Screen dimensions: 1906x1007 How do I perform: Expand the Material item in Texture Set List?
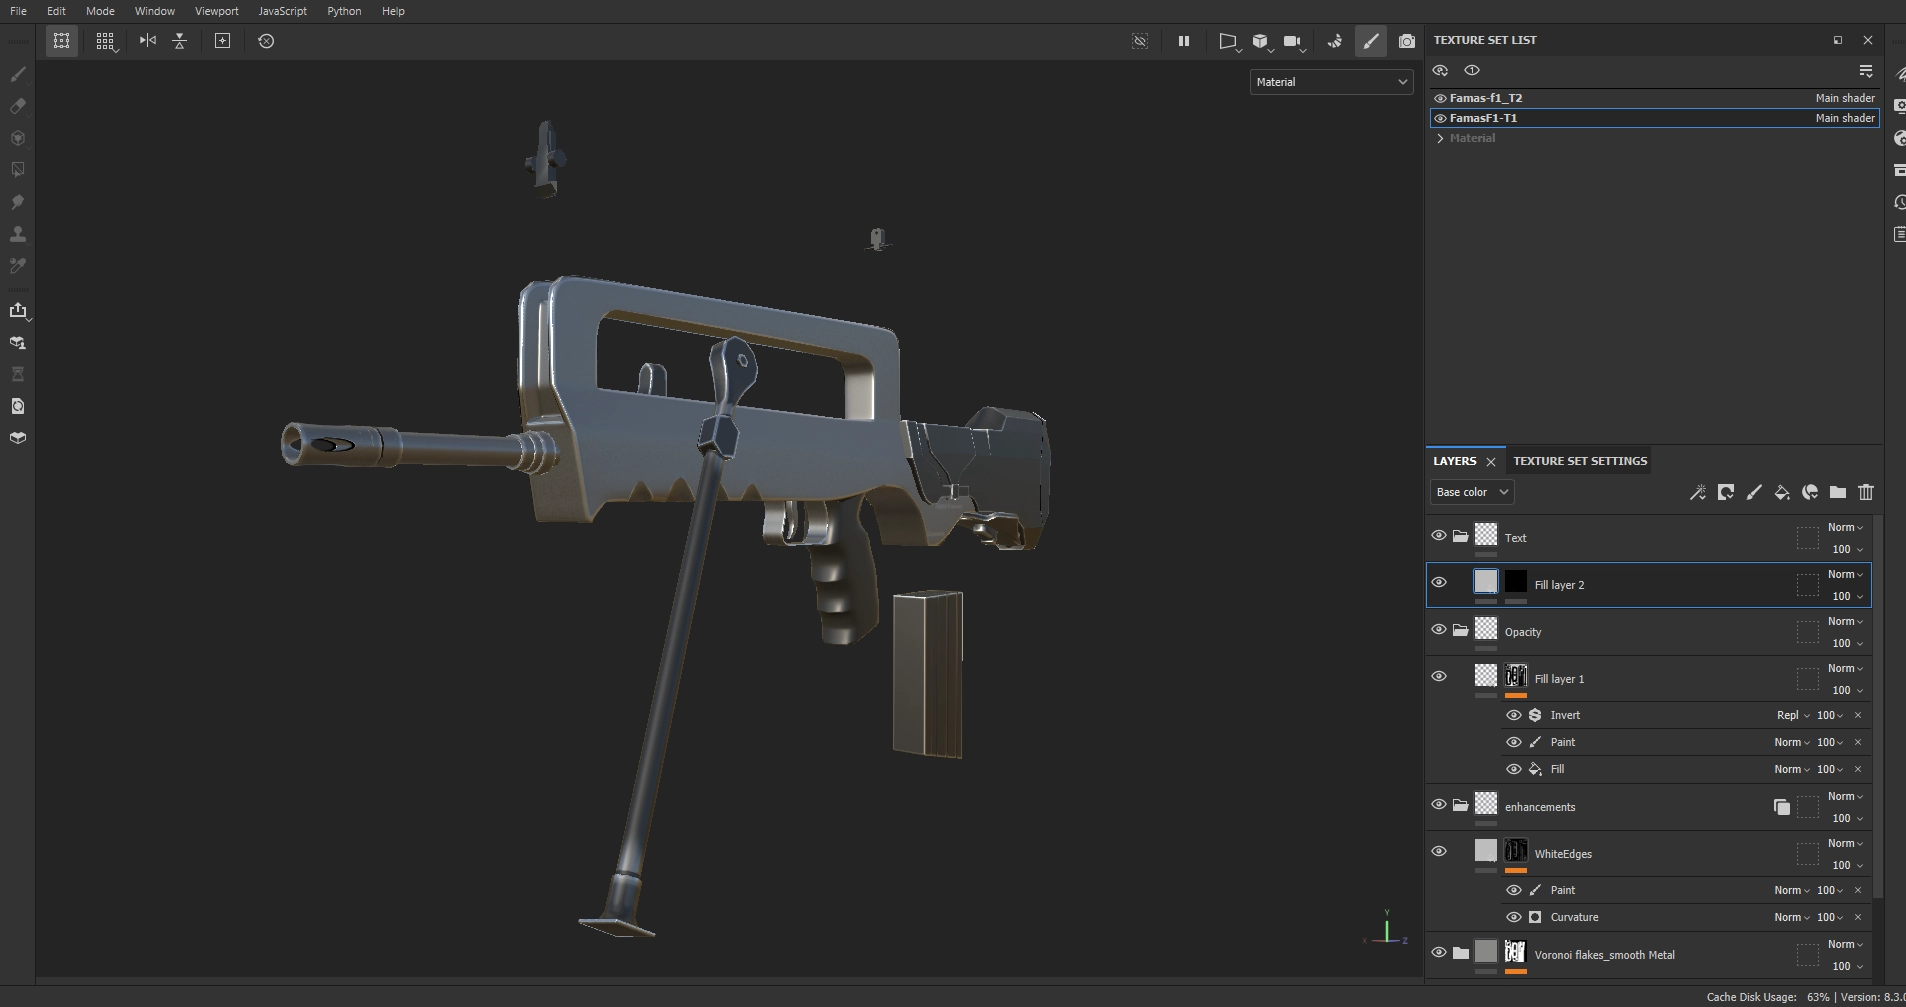[1440, 138]
